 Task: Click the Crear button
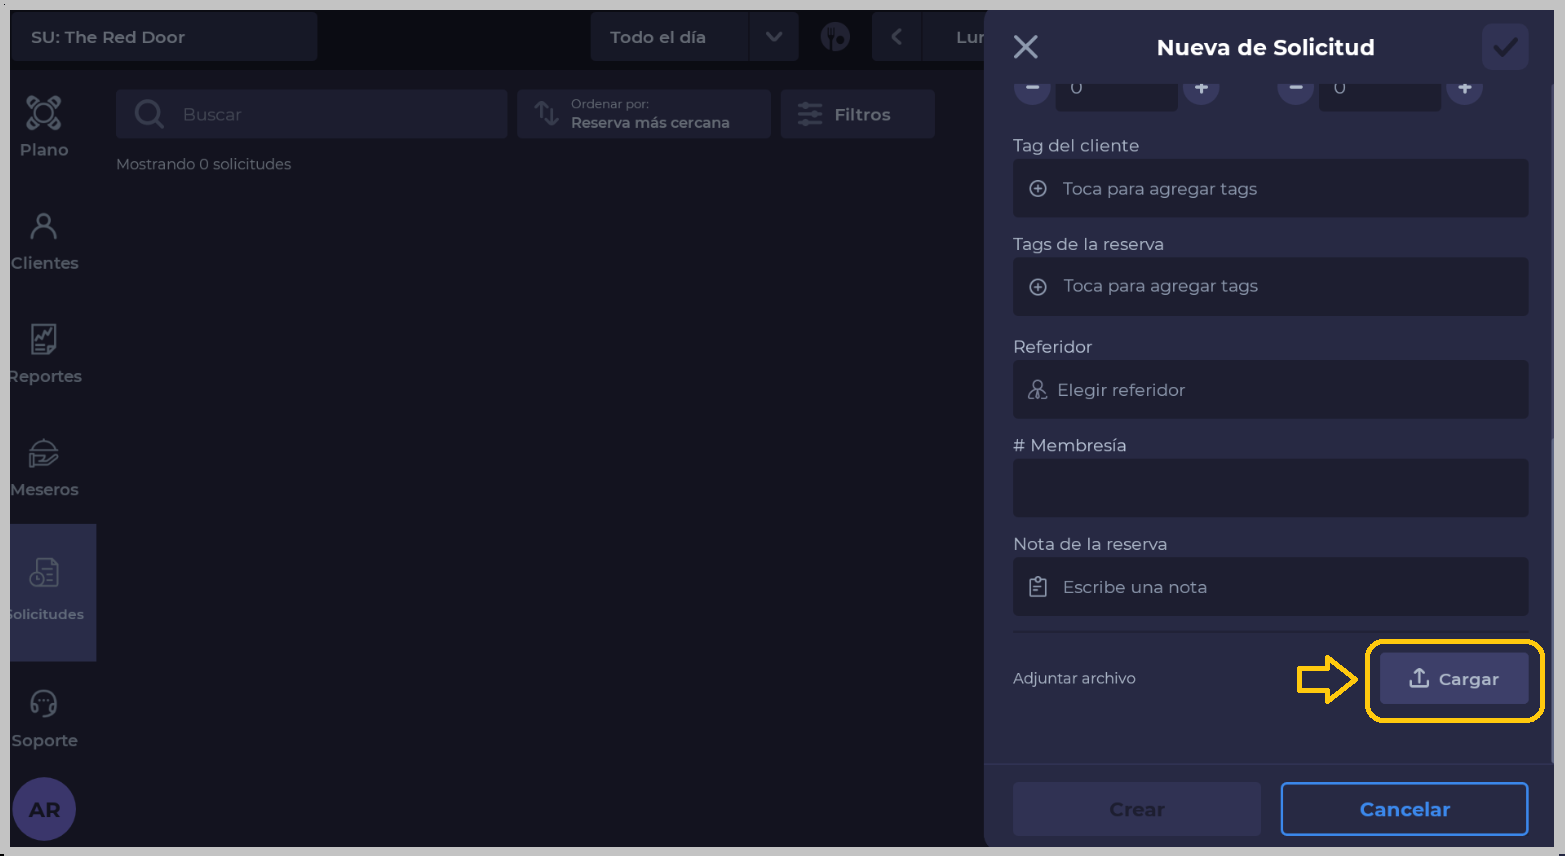(1137, 809)
